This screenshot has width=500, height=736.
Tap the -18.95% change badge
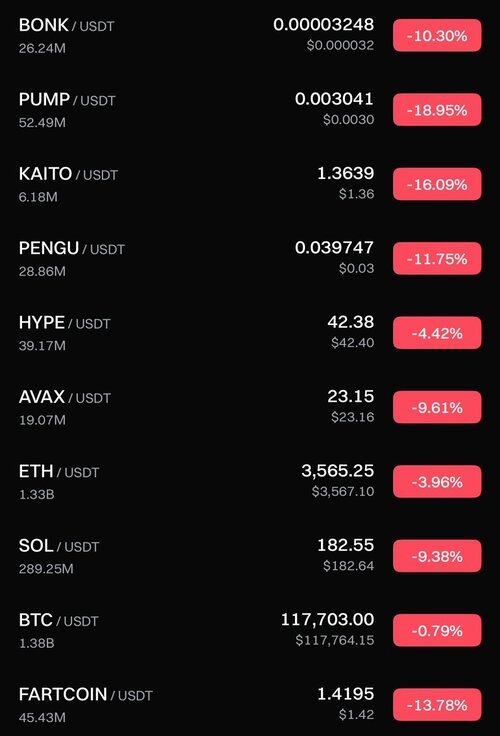(437, 110)
